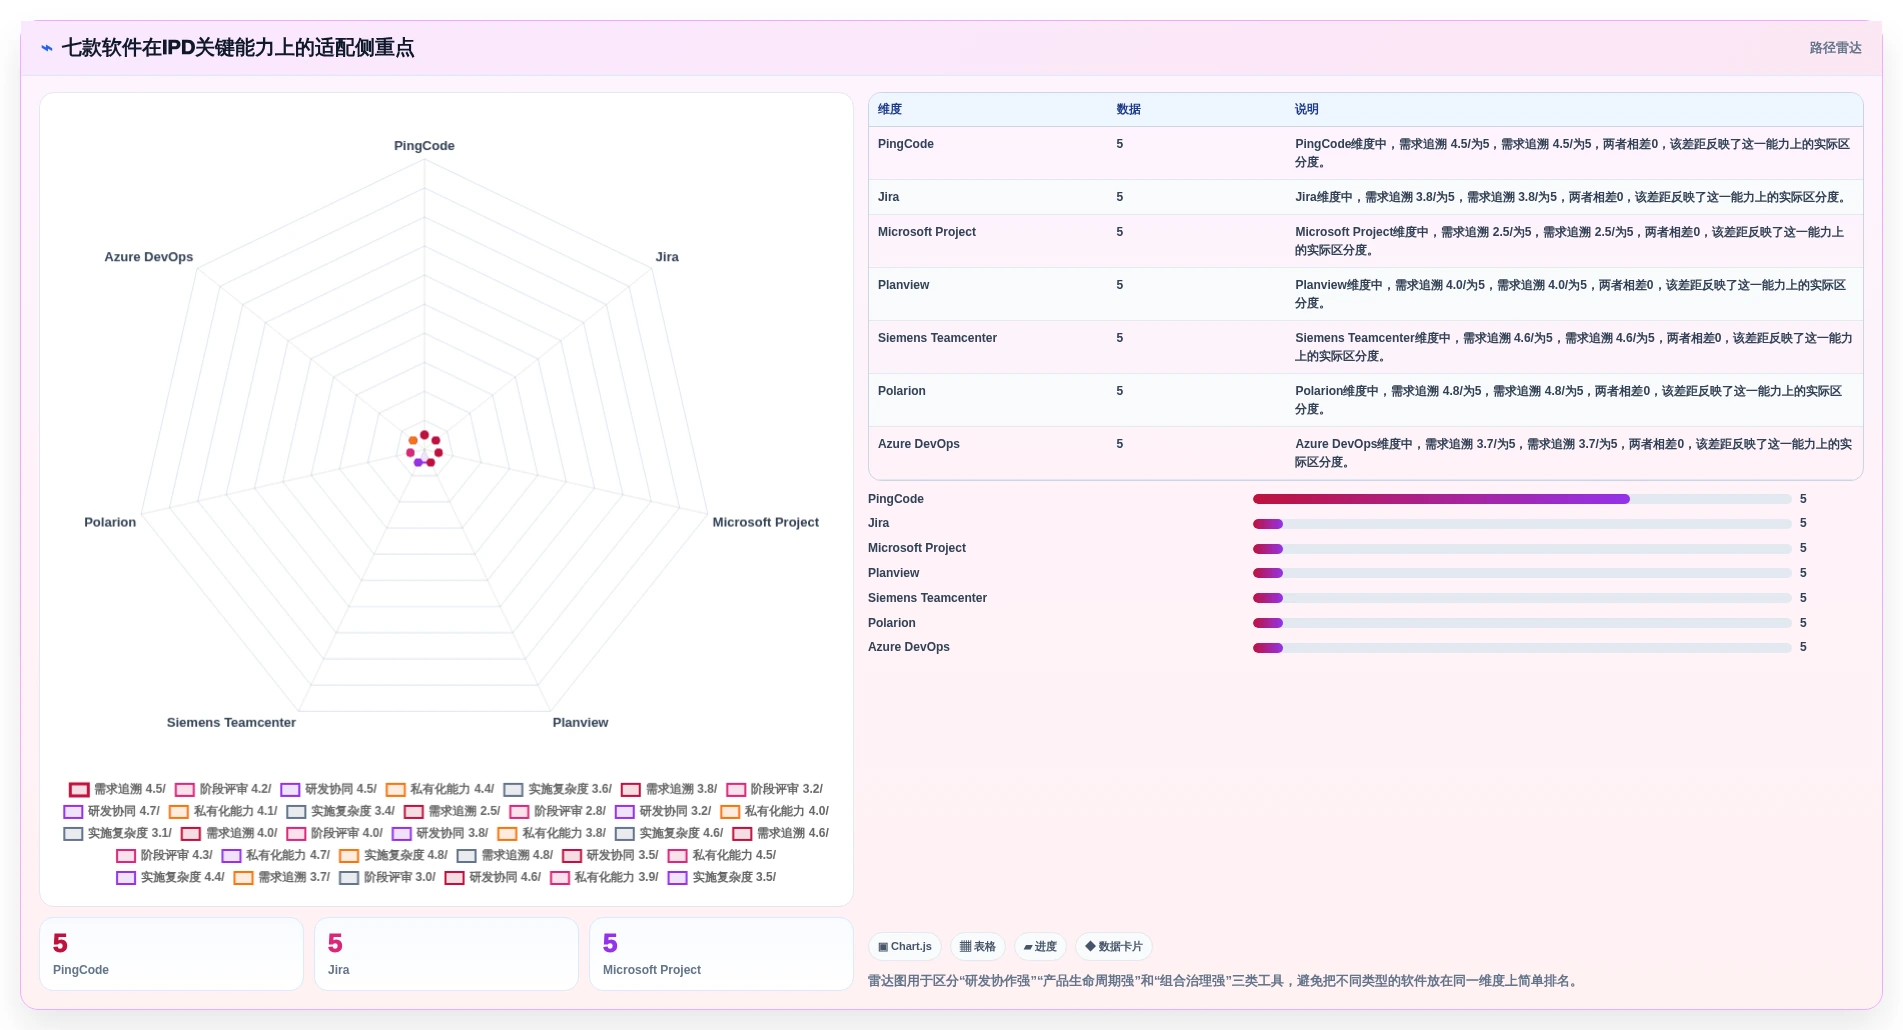This screenshot has height=1030, width=1903.
Task: Click the 数据卡片 tag chip
Action: (x=1114, y=946)
